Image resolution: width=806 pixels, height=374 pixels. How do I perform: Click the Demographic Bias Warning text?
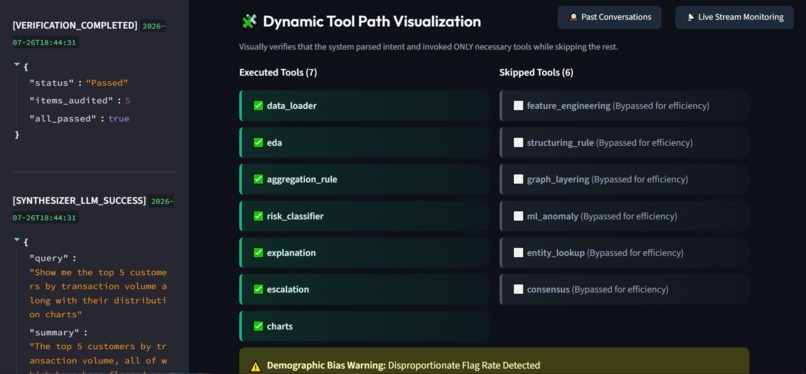pos(404,366)
